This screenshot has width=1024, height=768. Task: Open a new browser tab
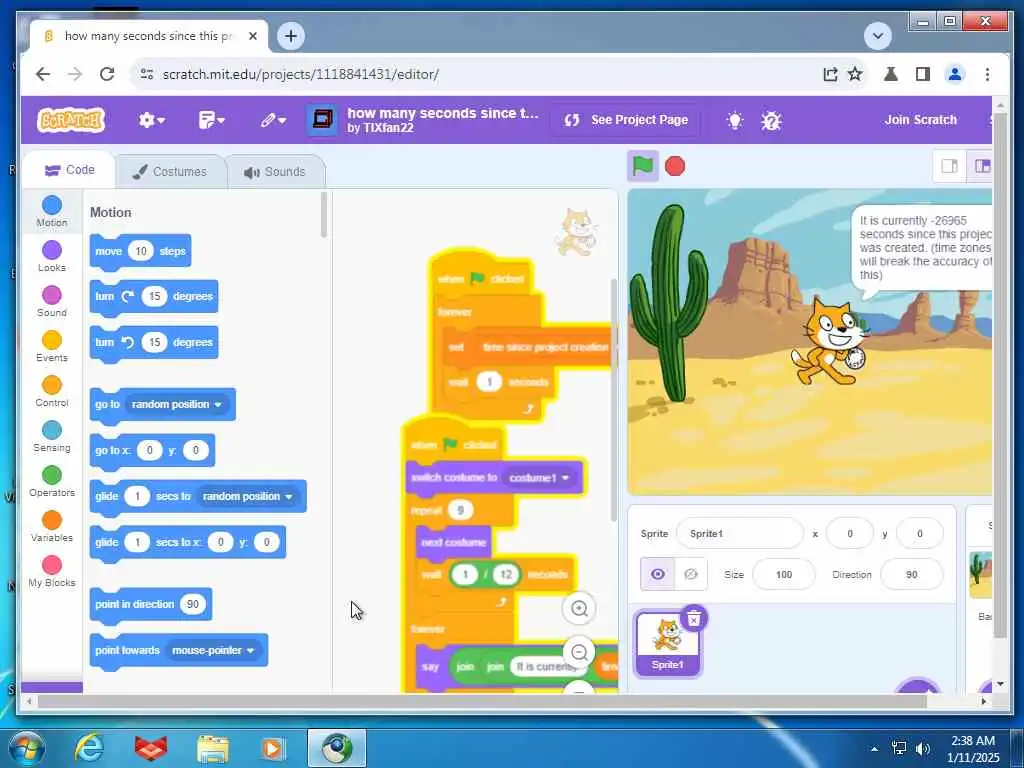pos(291,36)
